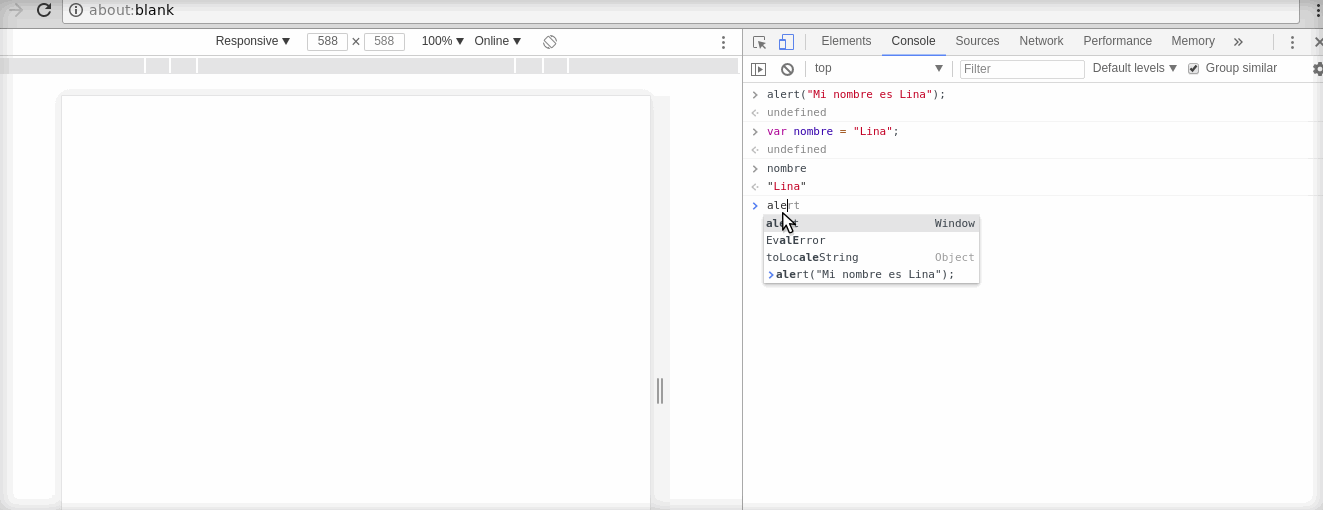Toggle the Group similar checkbox

[x=1193, y=69]
